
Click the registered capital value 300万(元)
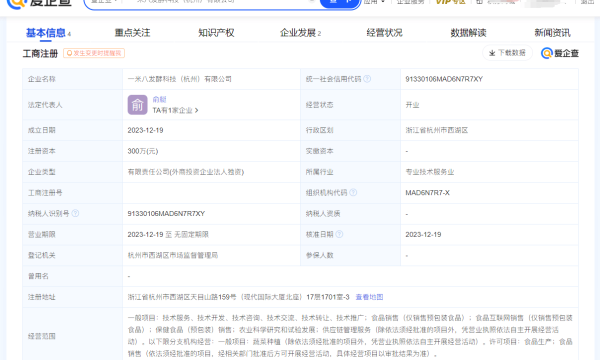[143, 151]
